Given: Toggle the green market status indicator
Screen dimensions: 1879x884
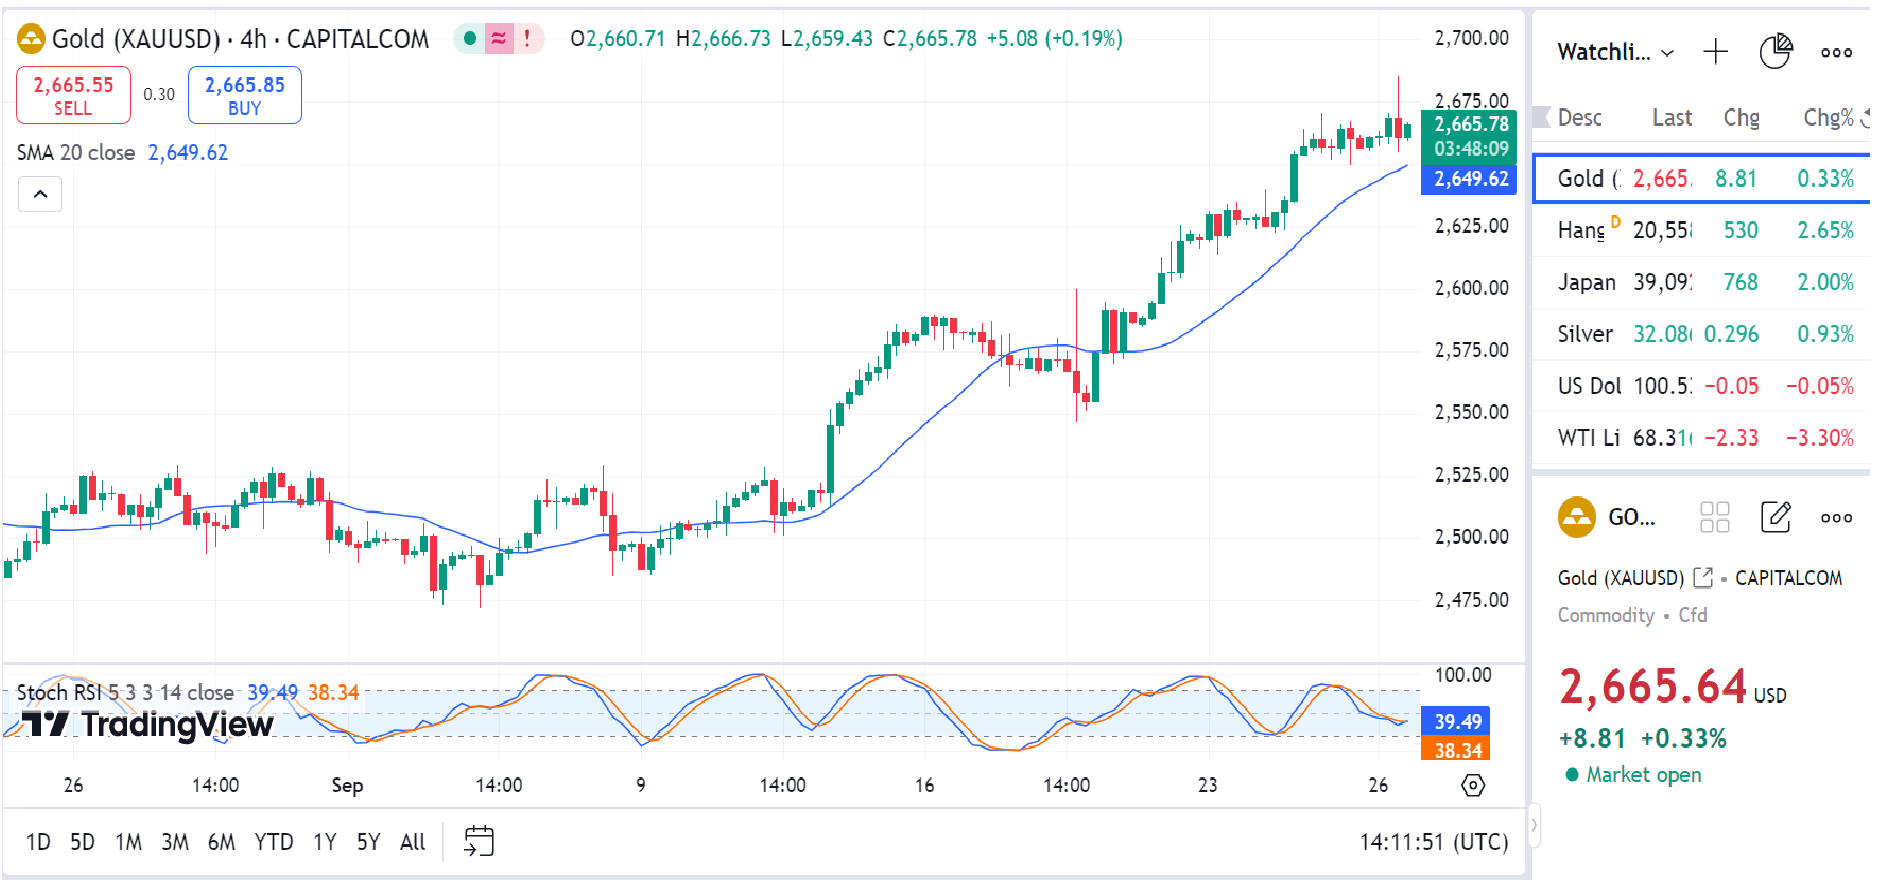Looking at the screenshot, I should click(x=469, y=39).
